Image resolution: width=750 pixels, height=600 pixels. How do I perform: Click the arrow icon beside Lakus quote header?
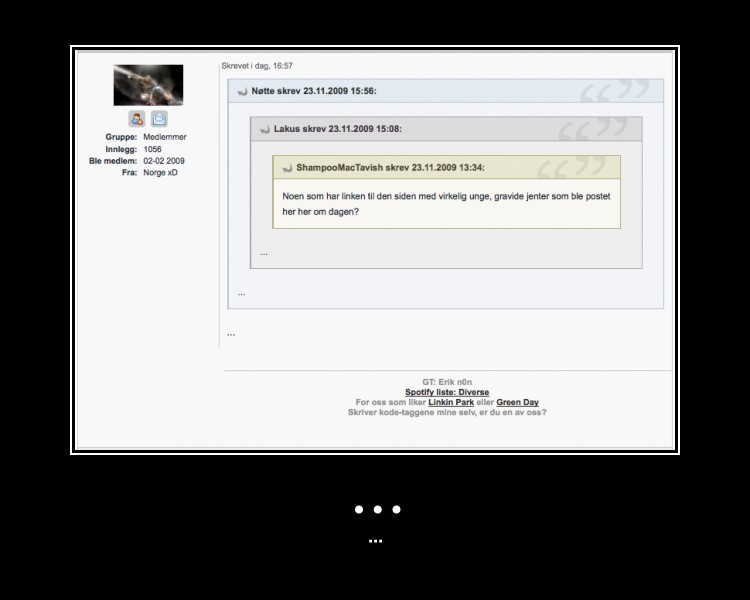click(265, 129)
